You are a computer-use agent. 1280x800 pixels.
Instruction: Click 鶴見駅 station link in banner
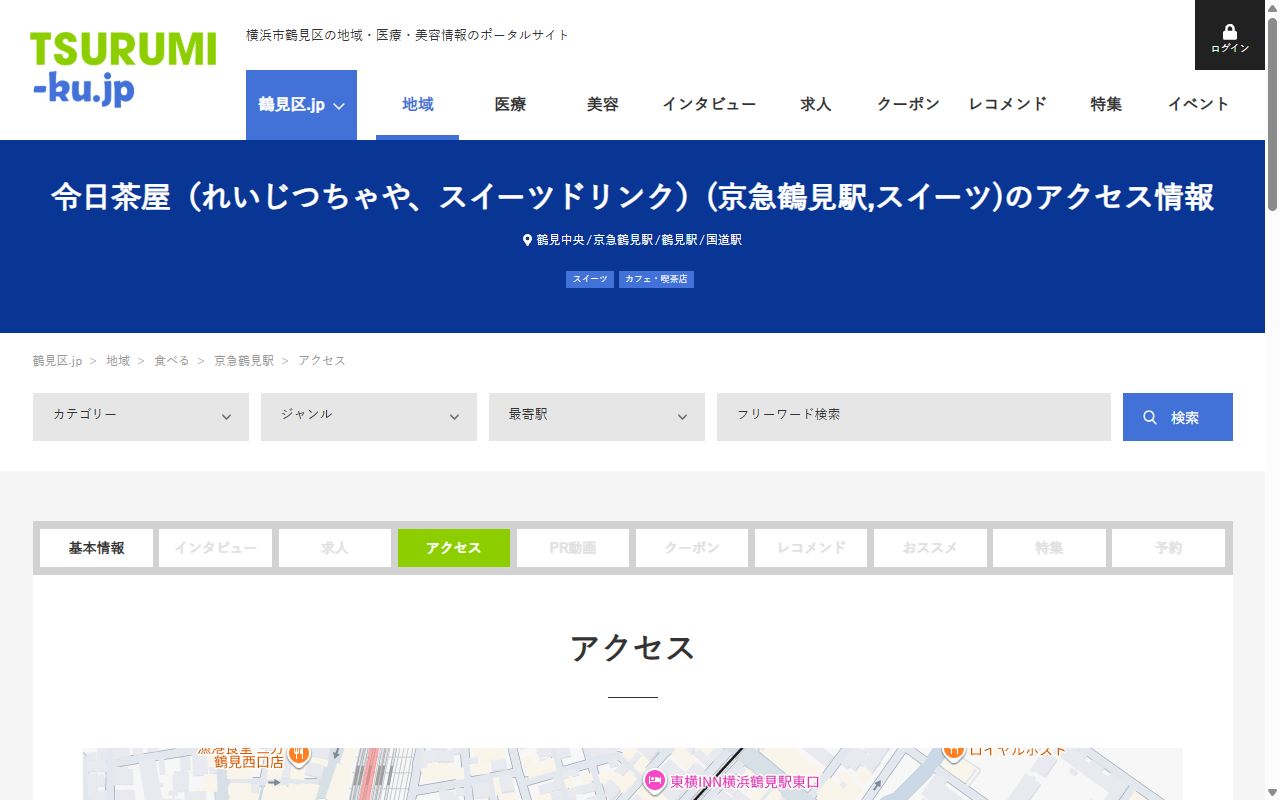679,240
